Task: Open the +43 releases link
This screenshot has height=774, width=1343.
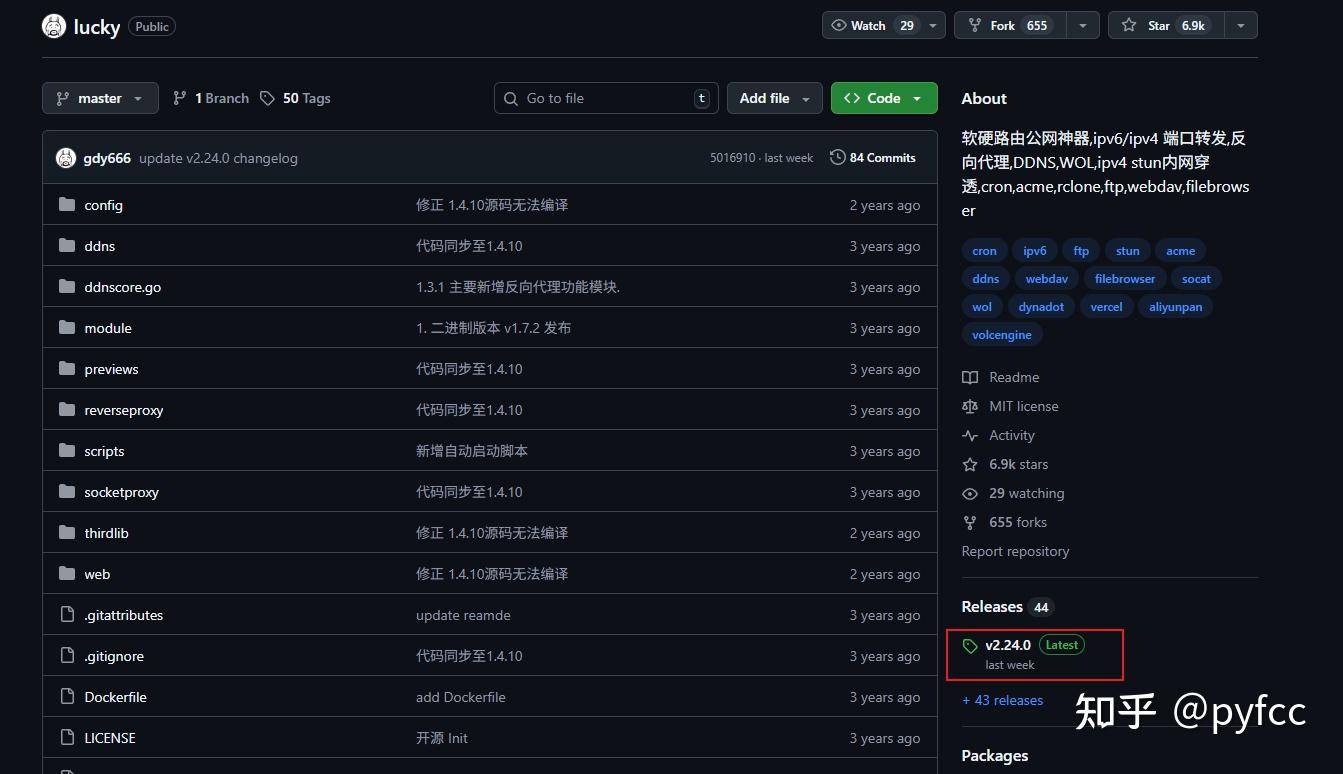Action: [1003, 700]
